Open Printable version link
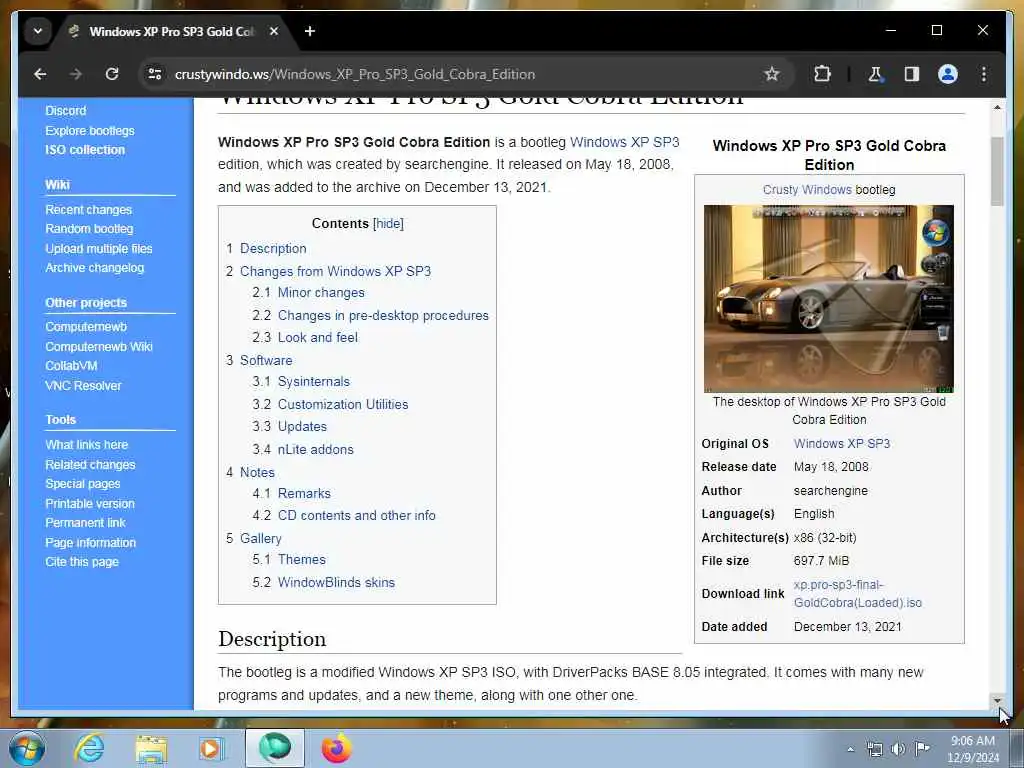1024x768 pixels. click(x=89, y=504)
